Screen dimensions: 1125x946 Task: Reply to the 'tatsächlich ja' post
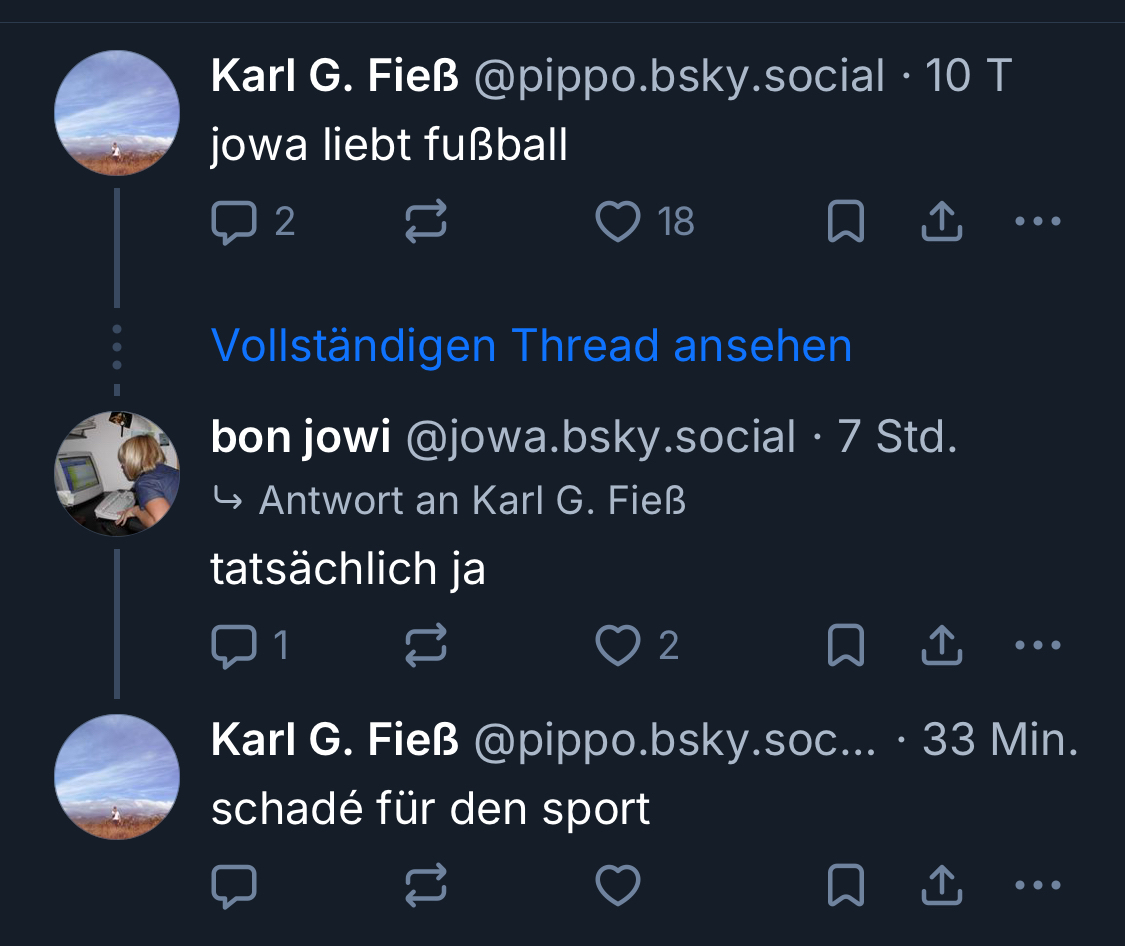tap(235, 646)
